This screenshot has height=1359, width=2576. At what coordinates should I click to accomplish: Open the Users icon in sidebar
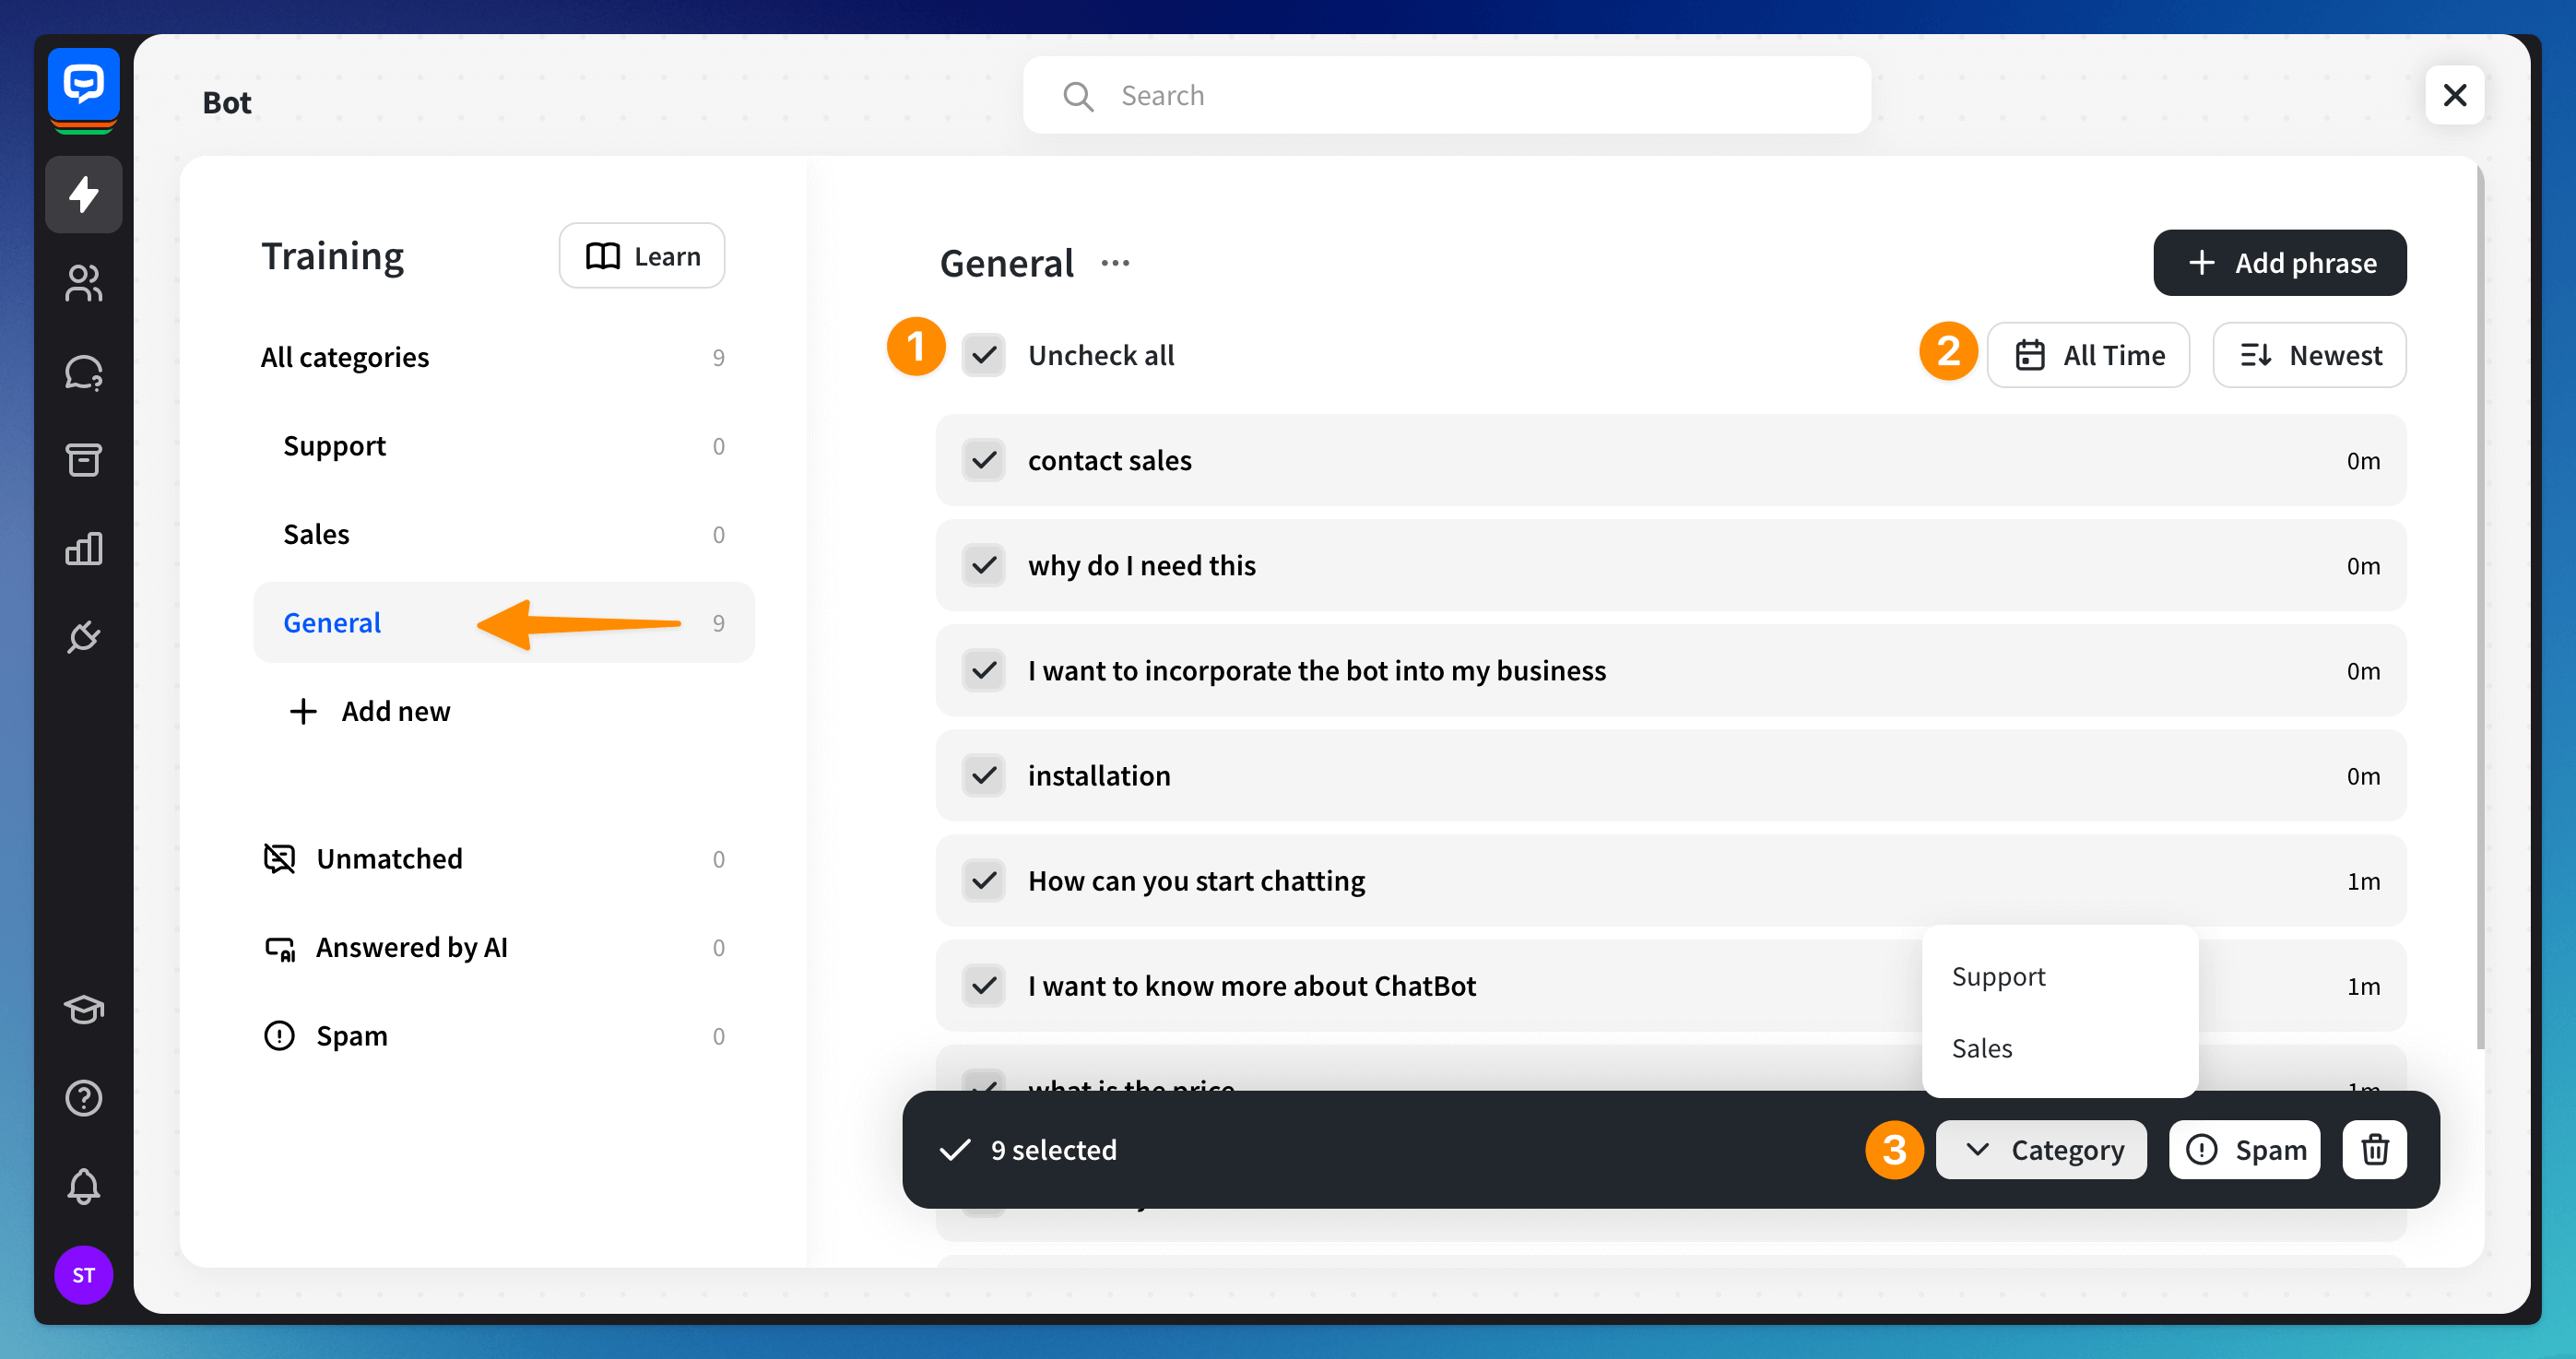[84, 283]
